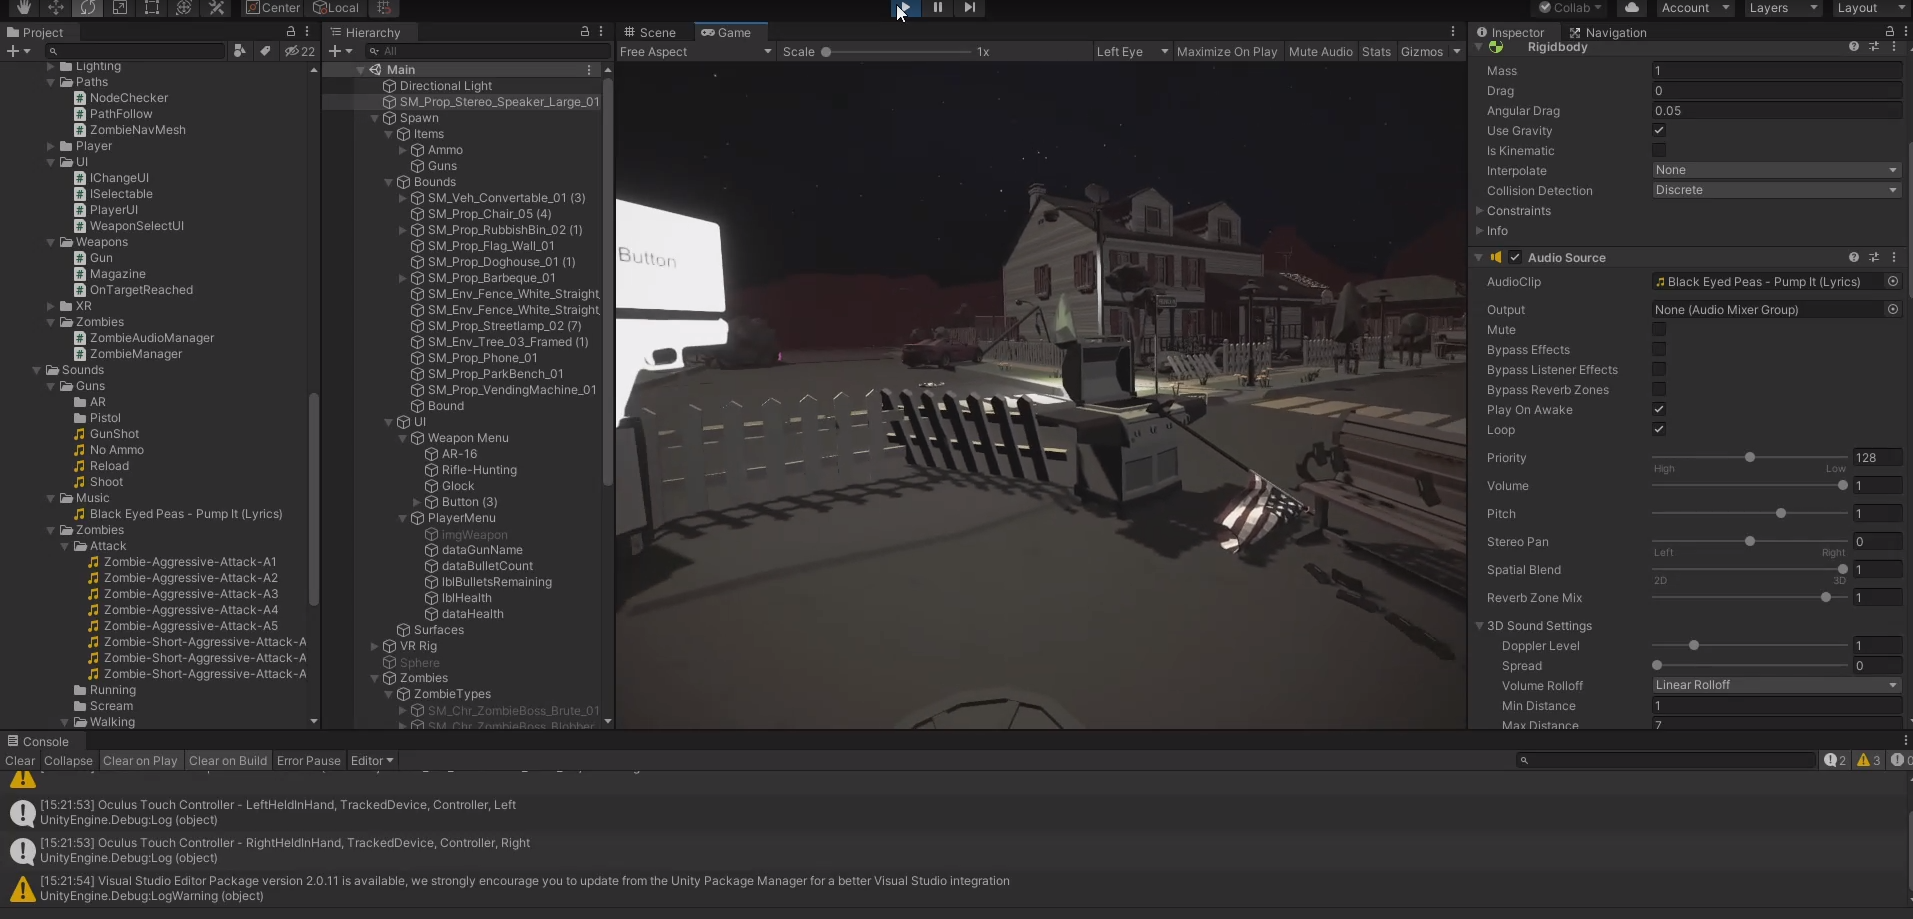Click Maximize On Play button
Screen dimensions: 1913x919
click(1227, 52)
